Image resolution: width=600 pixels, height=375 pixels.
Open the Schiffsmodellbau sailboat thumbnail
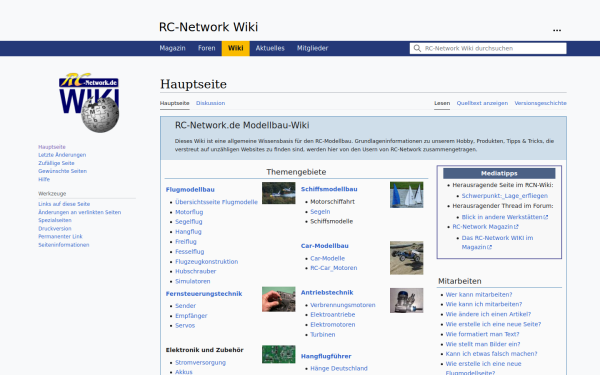(x=406, y=195)
